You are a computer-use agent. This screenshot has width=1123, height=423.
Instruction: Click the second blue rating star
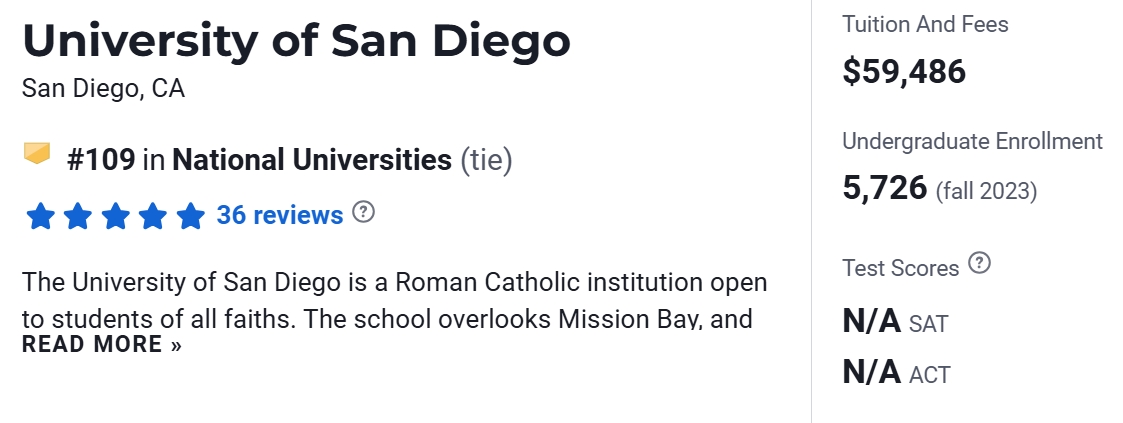click(77, 216)
